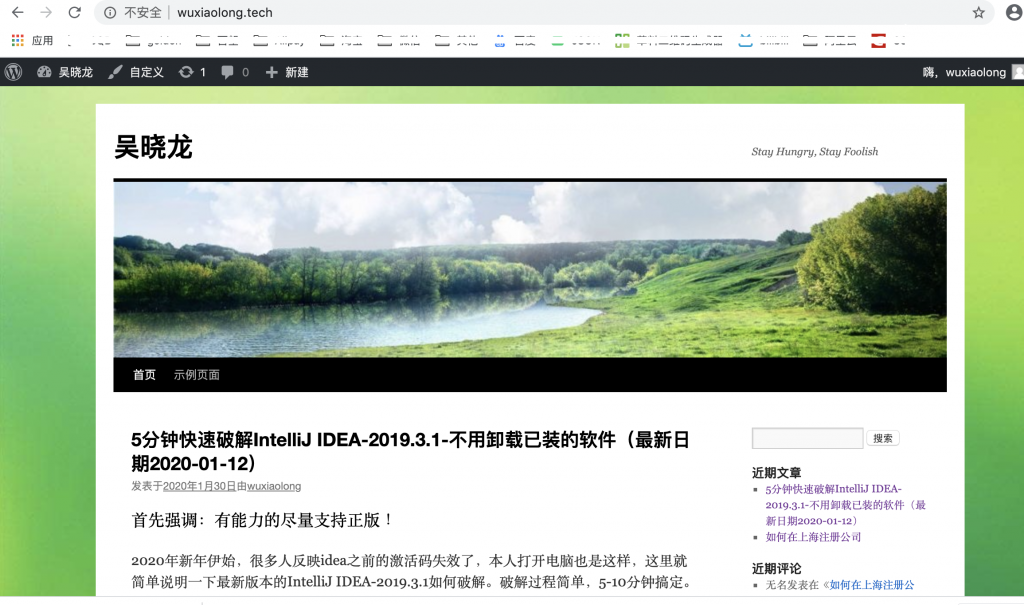Open the WordPress logo menu

point(14,72)
